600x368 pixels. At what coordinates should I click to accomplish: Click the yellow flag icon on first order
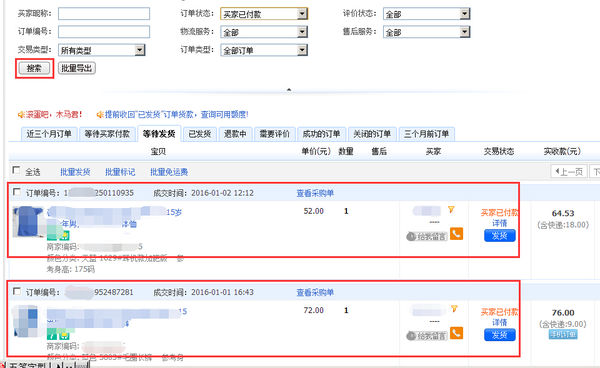[451, 210]
